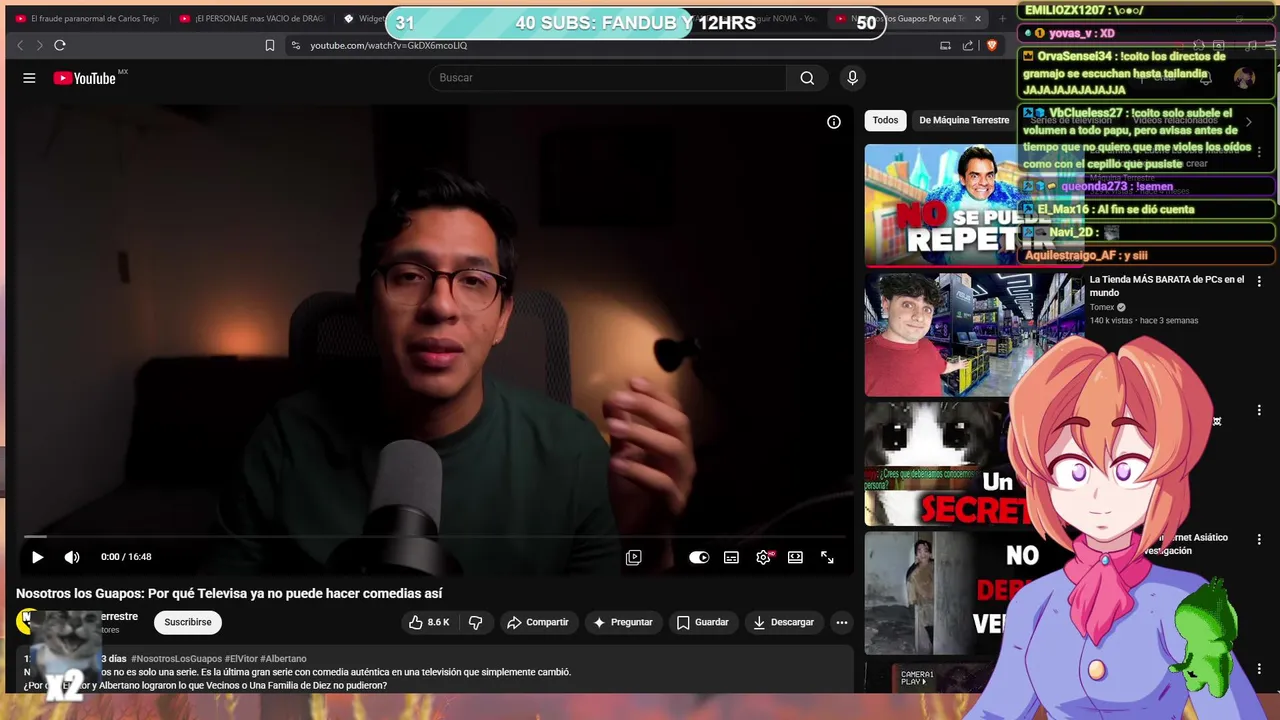Focus the Buscar search field

(608, 78)
